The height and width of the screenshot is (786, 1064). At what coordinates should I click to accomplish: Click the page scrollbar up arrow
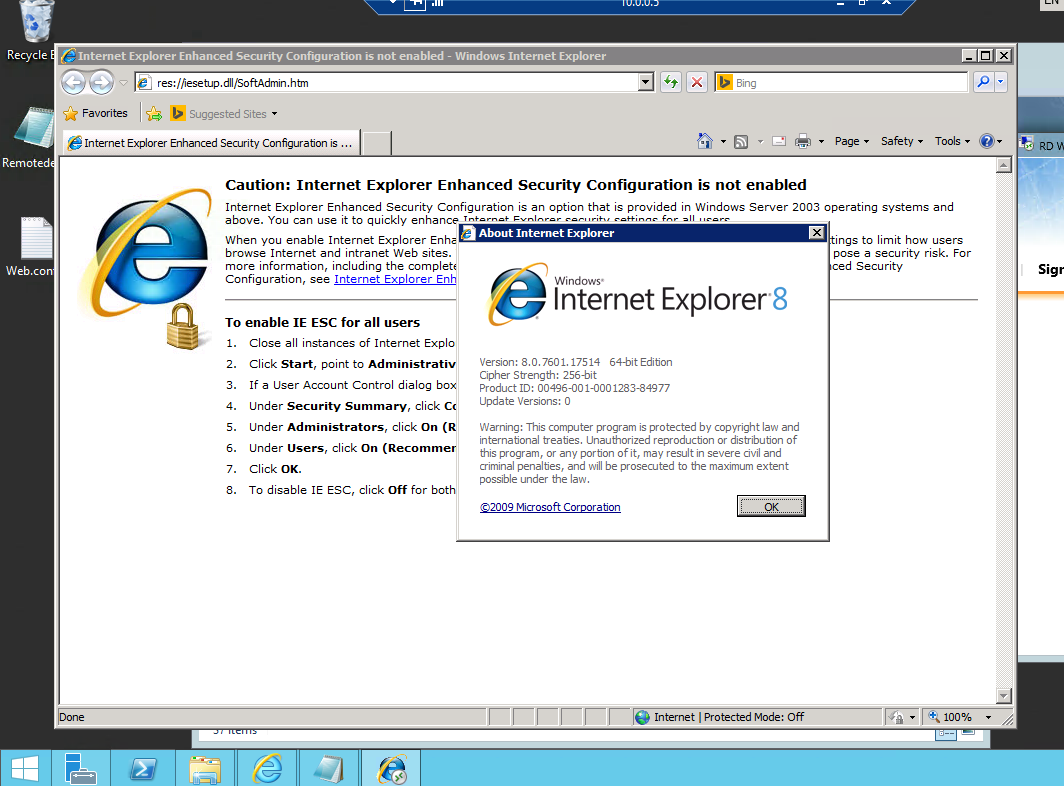pos(1004,165)
